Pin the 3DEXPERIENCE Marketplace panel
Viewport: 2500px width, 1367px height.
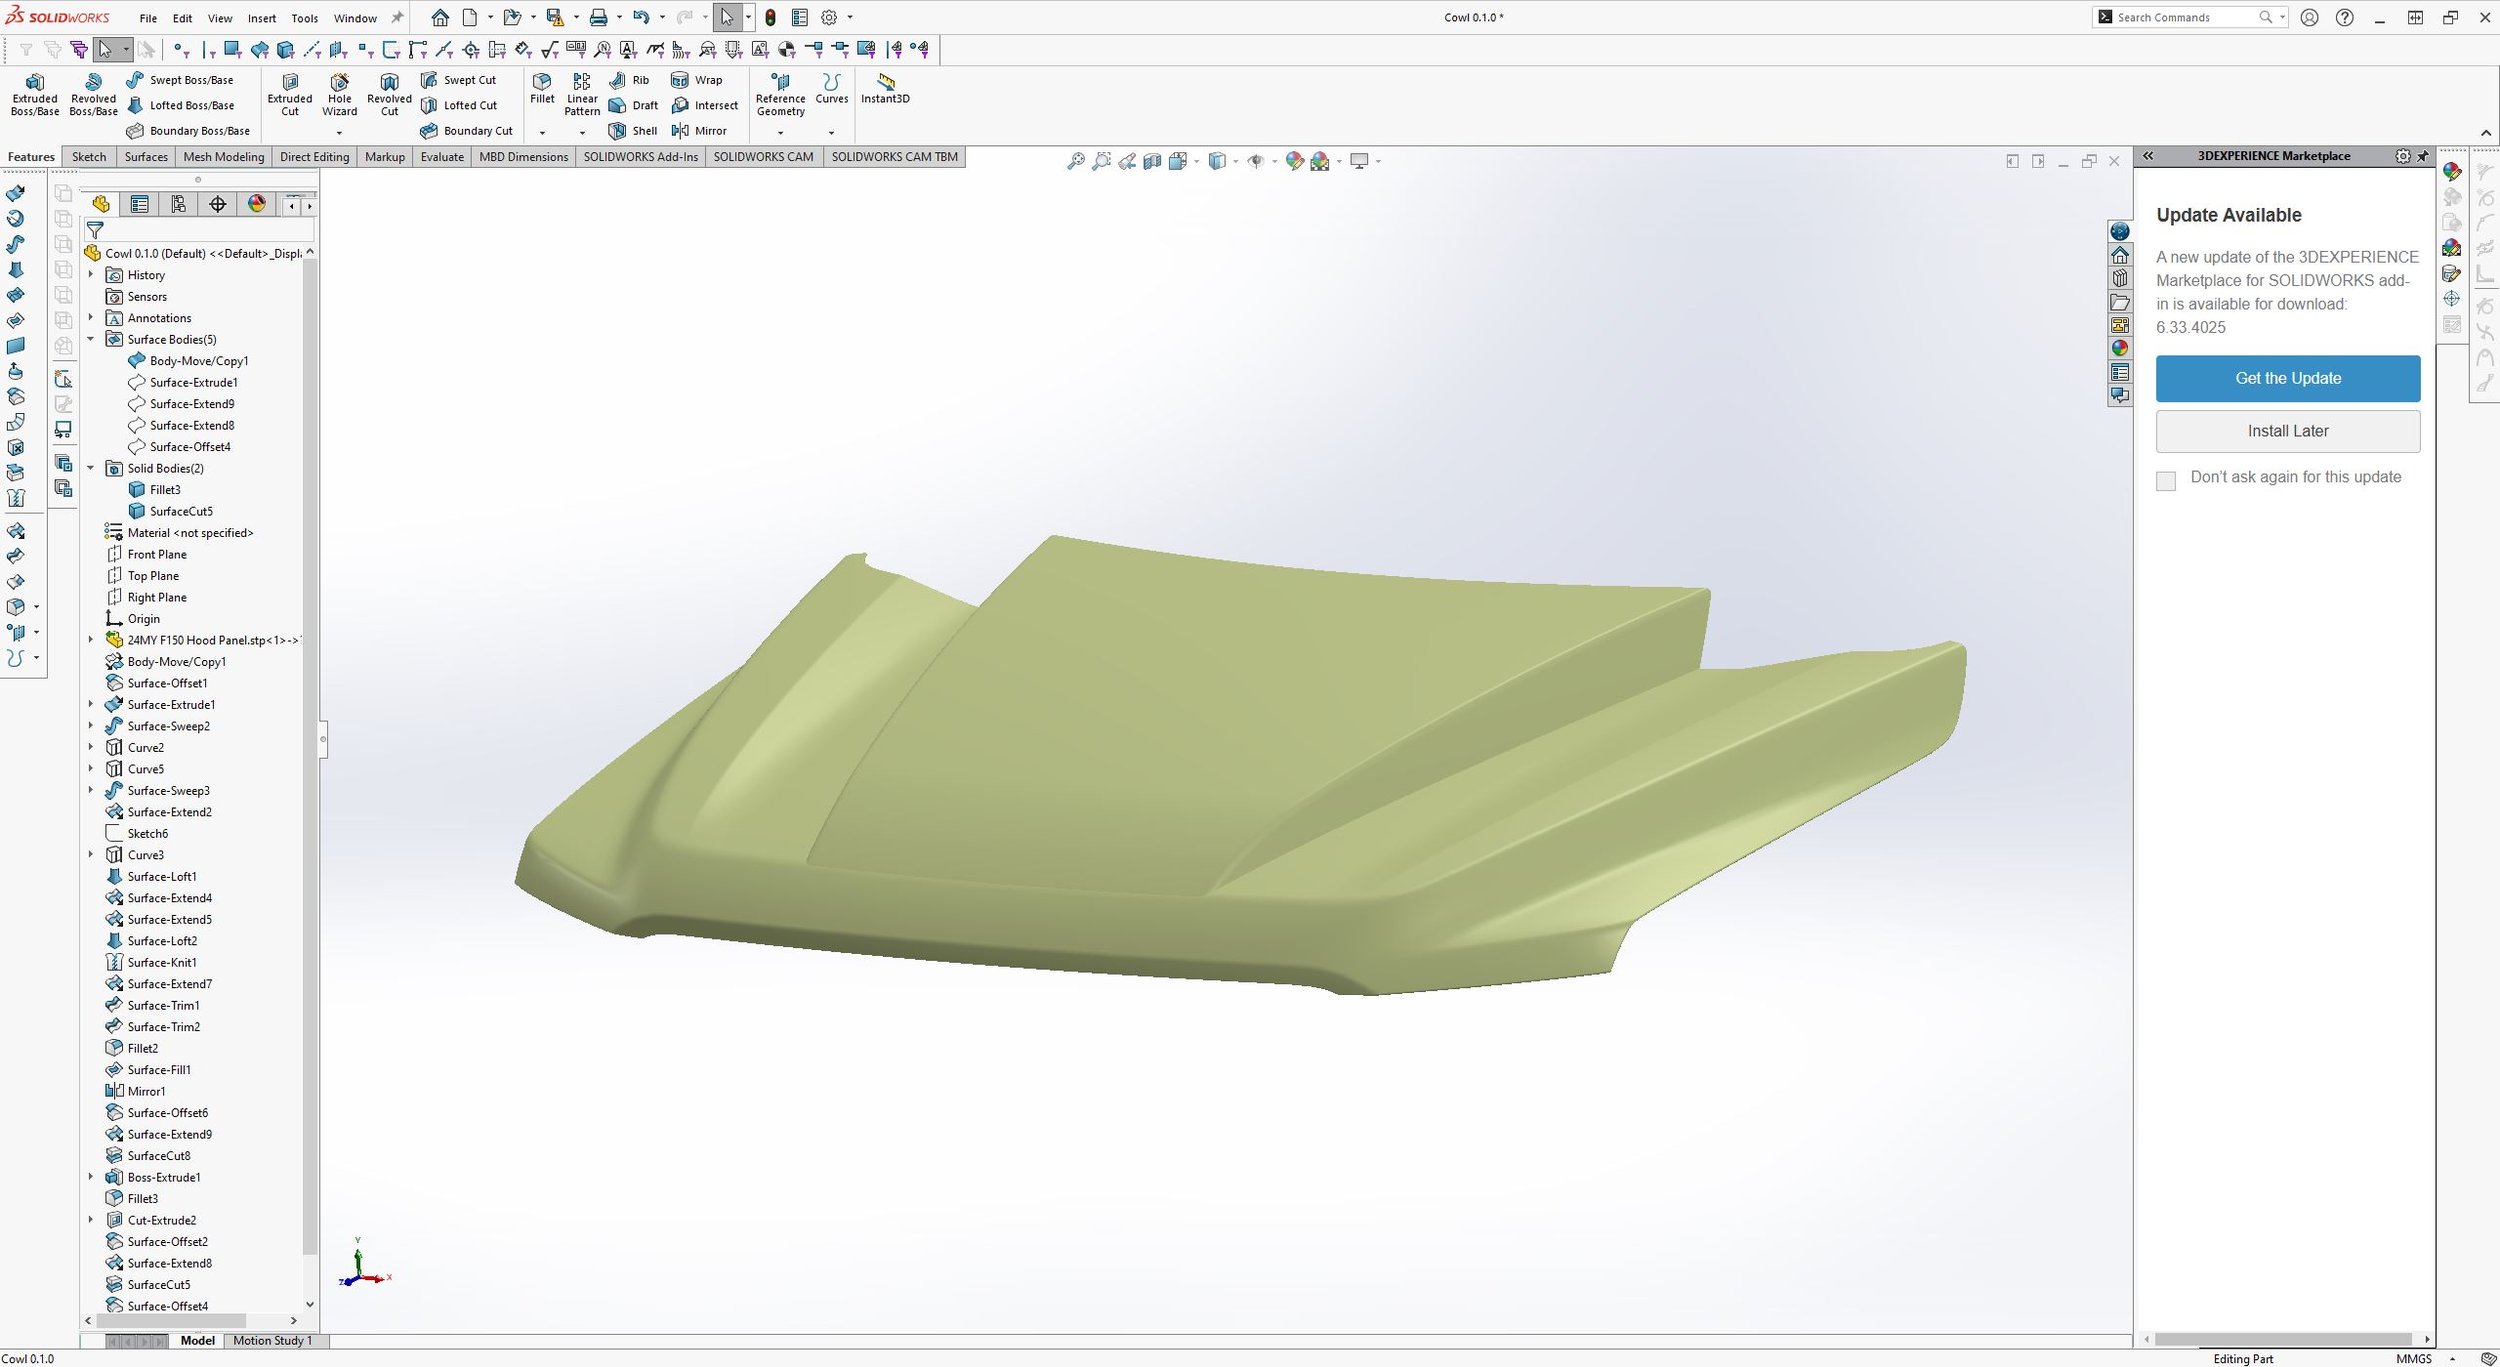(2423, 156)
